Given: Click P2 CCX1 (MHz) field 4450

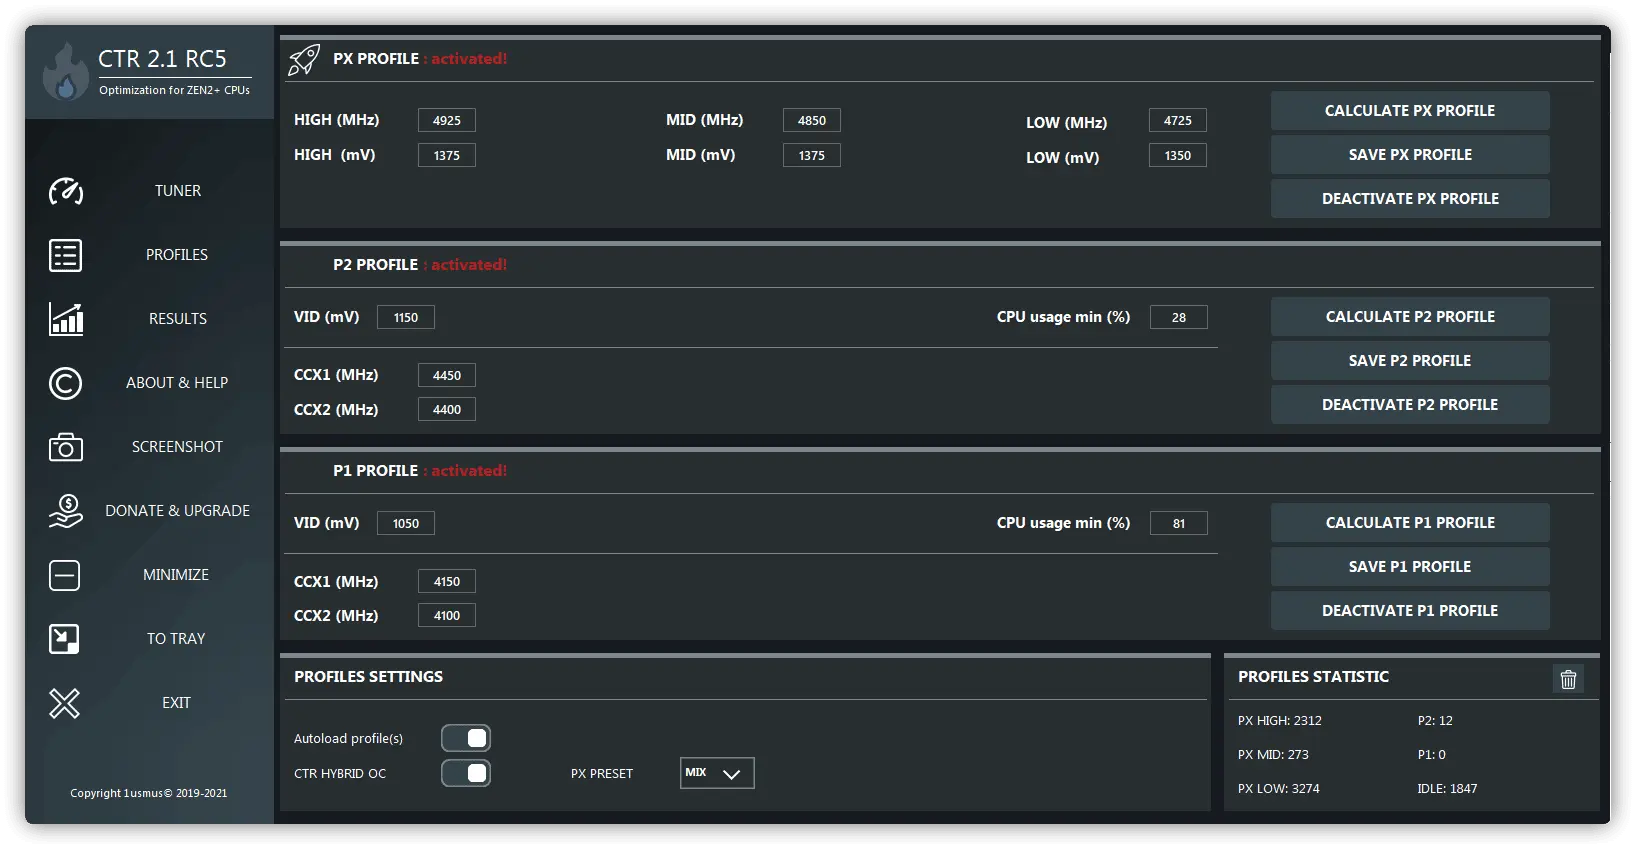Looking at the screenshot, I should (447, 375).
